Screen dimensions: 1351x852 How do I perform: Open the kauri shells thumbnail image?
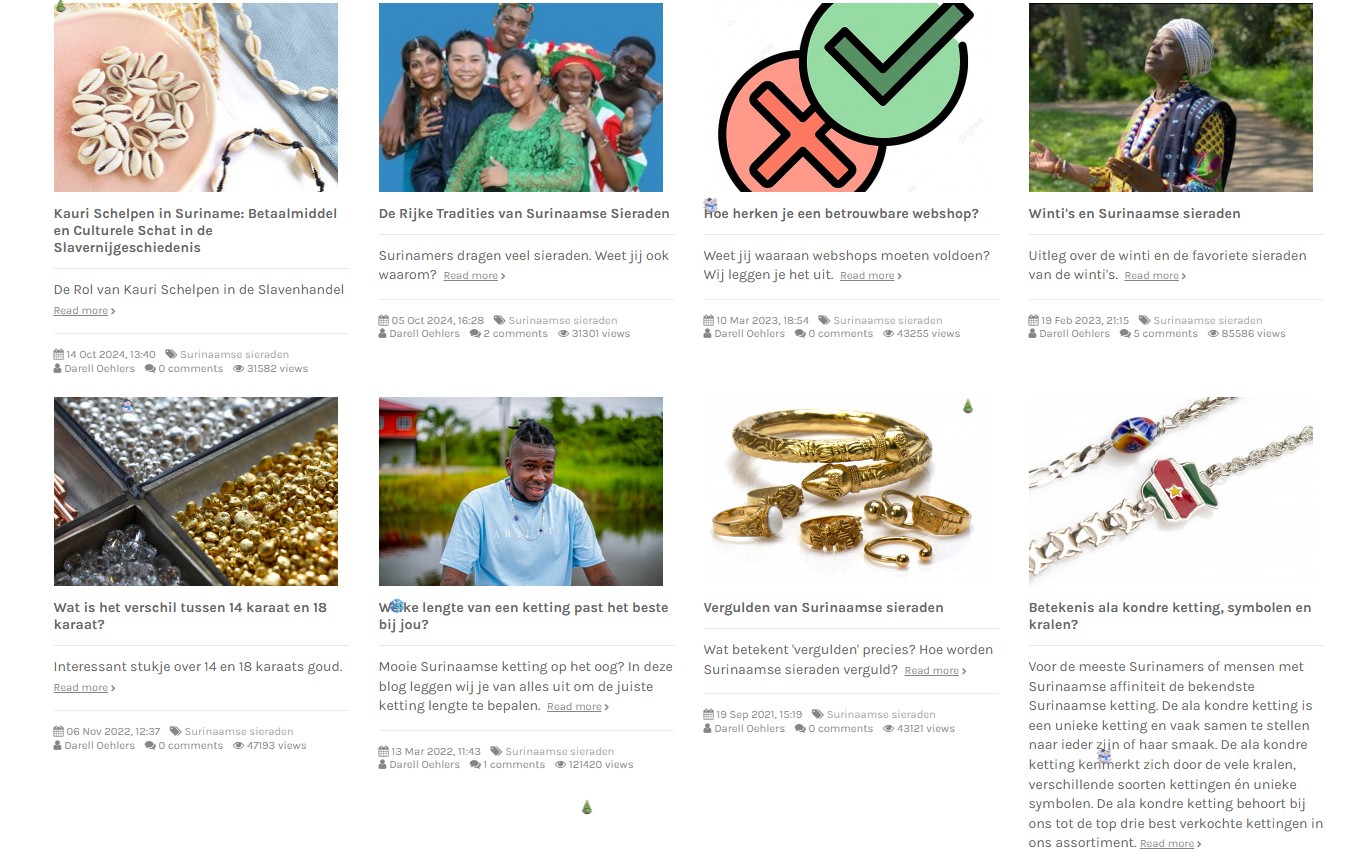196,97
